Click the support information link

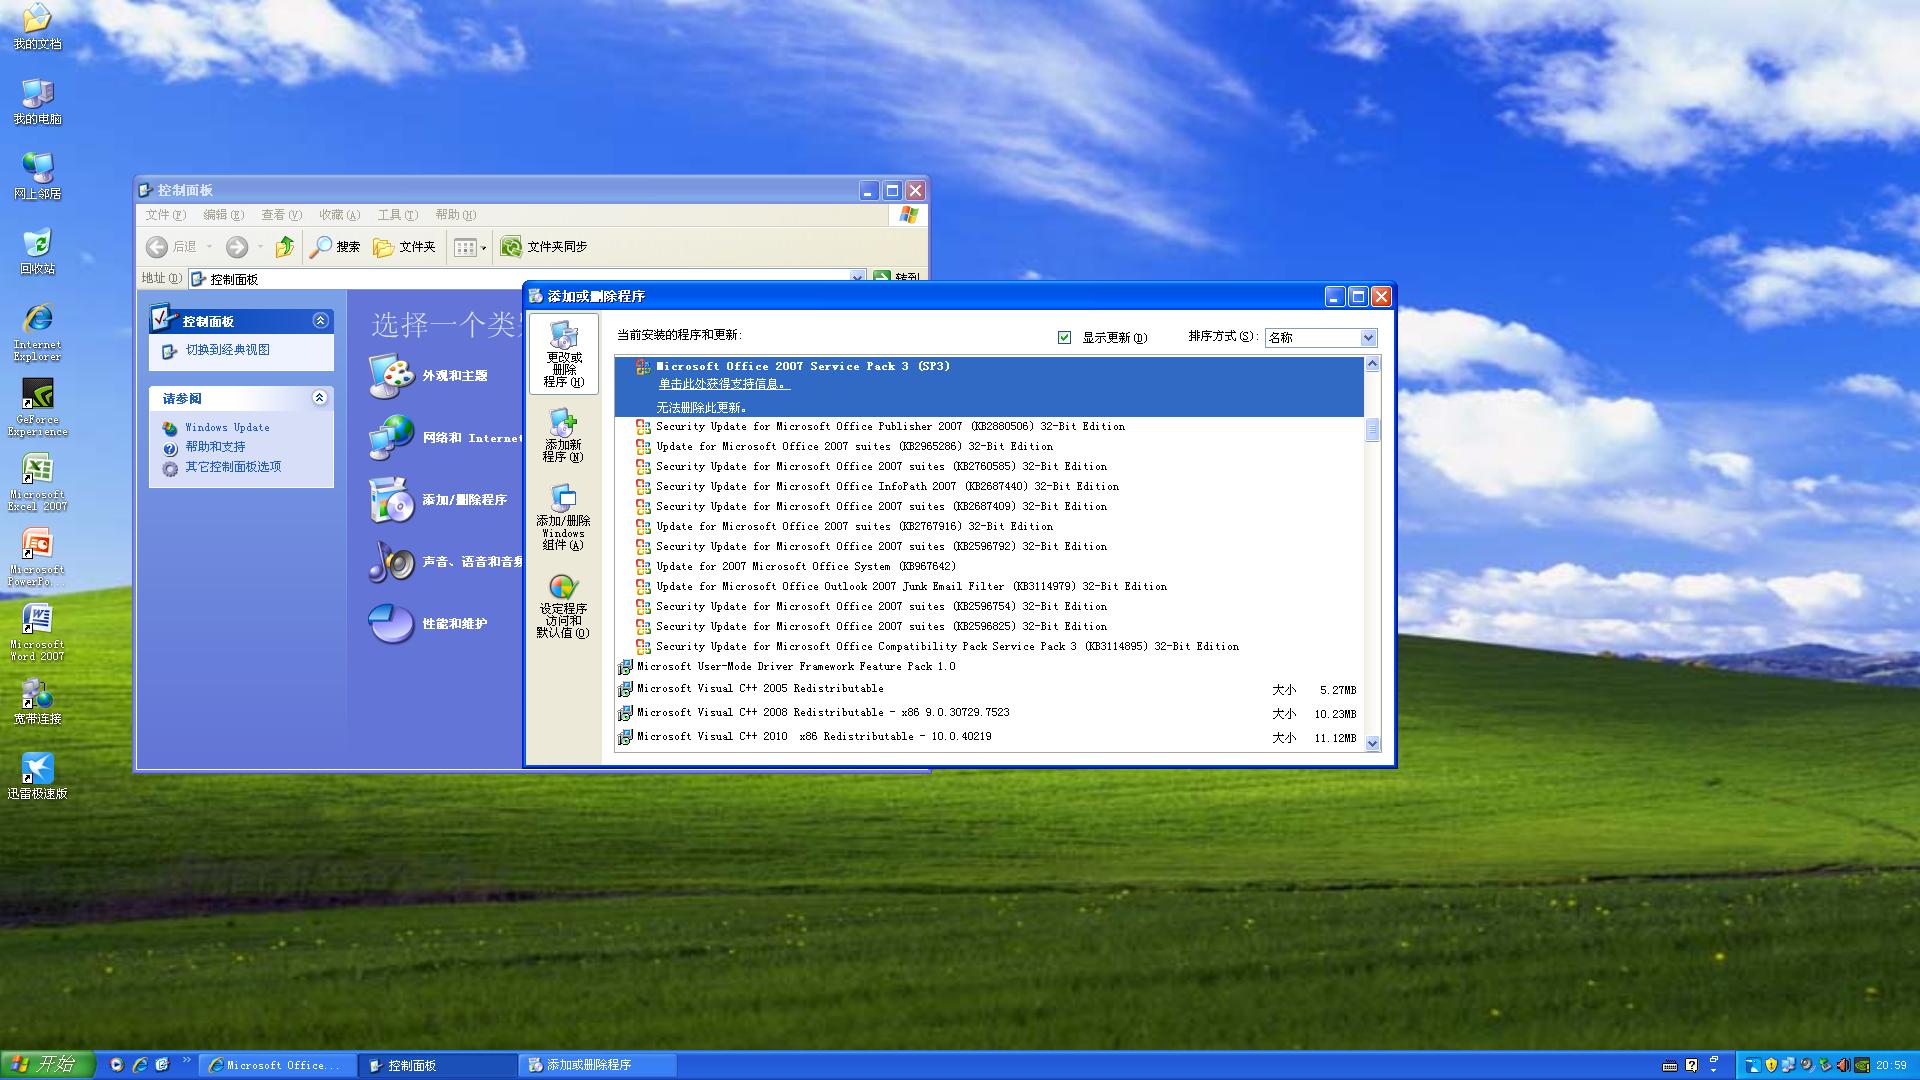click(723, 385)
